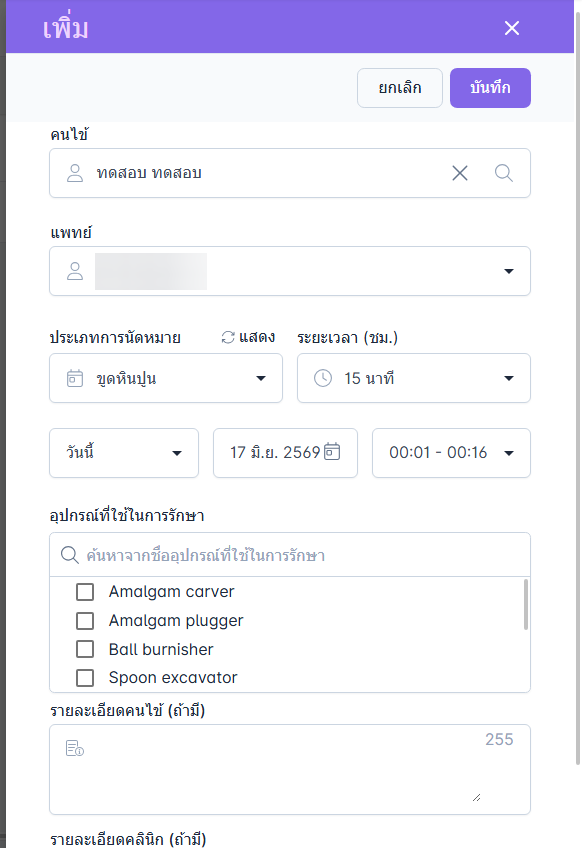Open the calendar icon in the date field
Image resolution: width=582 pixels, height=848 pixels.
pos(332,452)
